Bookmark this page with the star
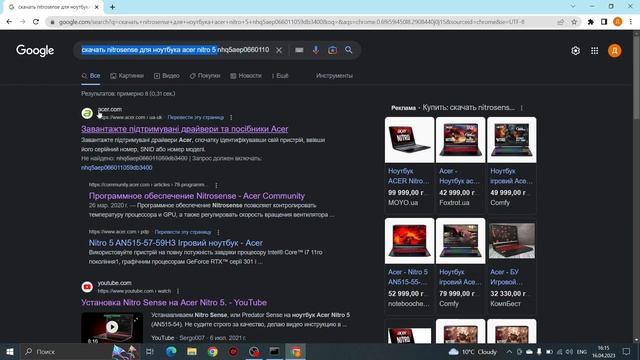This screenshot has height=360, width=640. point(574,22)
